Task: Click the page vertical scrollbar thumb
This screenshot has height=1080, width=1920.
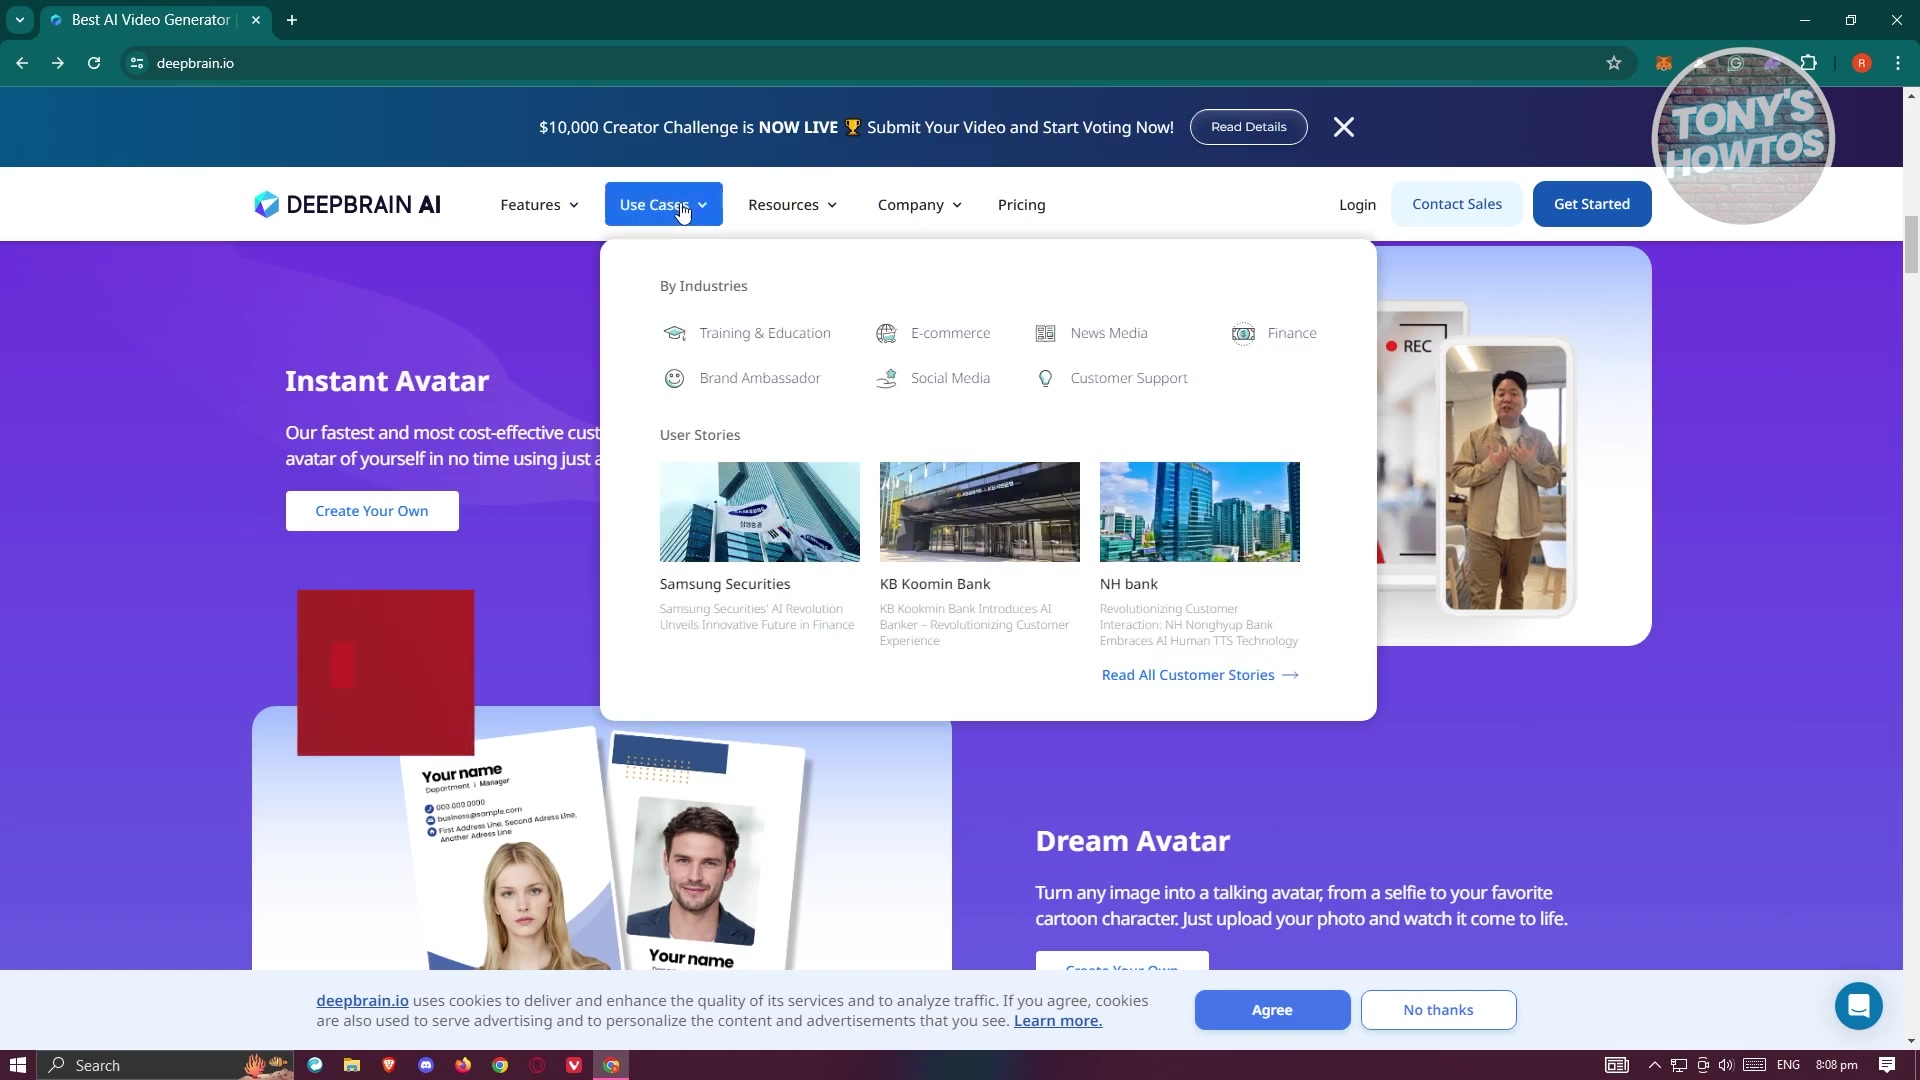Action: [x=1911, y=243]
